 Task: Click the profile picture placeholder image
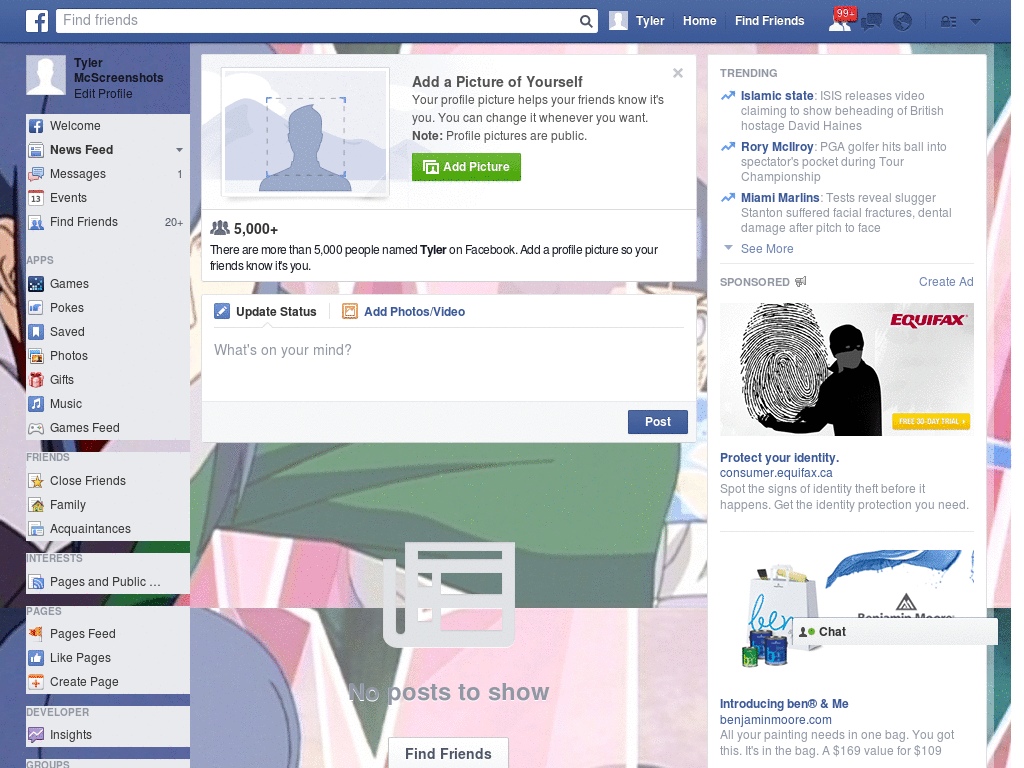(x=306, y=132)
